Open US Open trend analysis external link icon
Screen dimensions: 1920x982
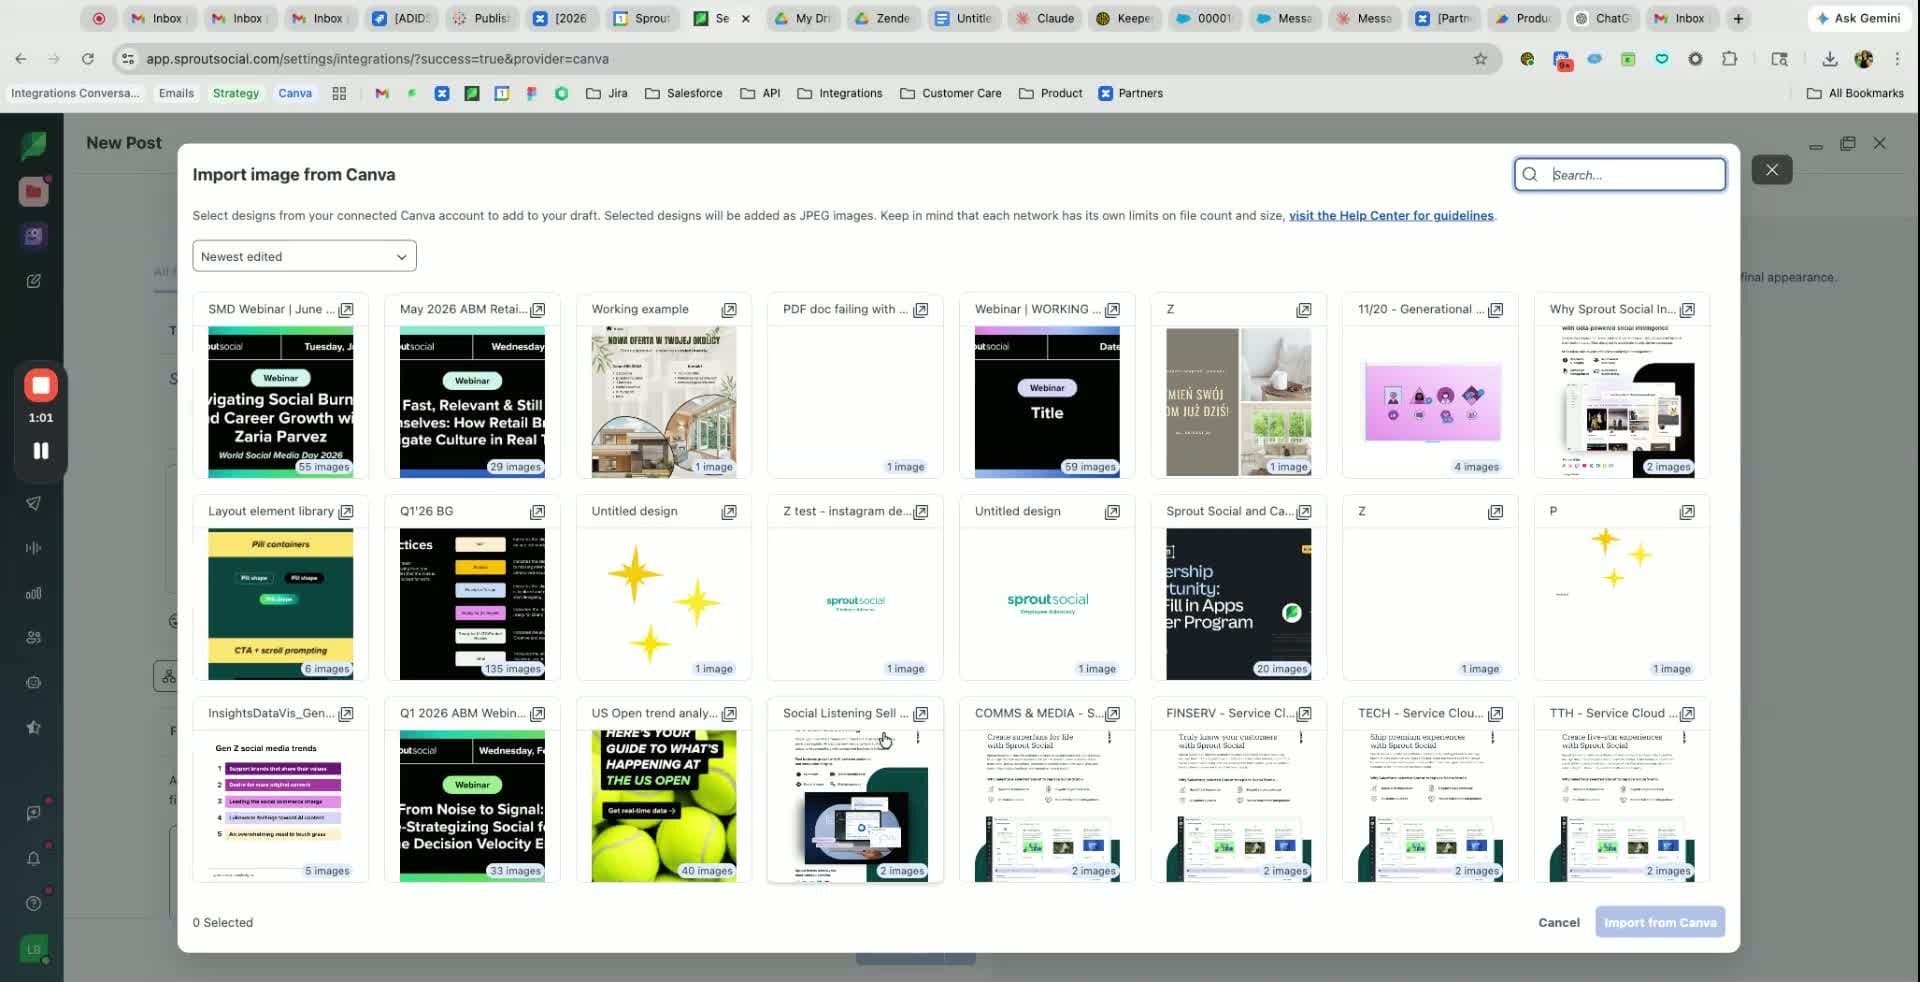click(729, 714)
